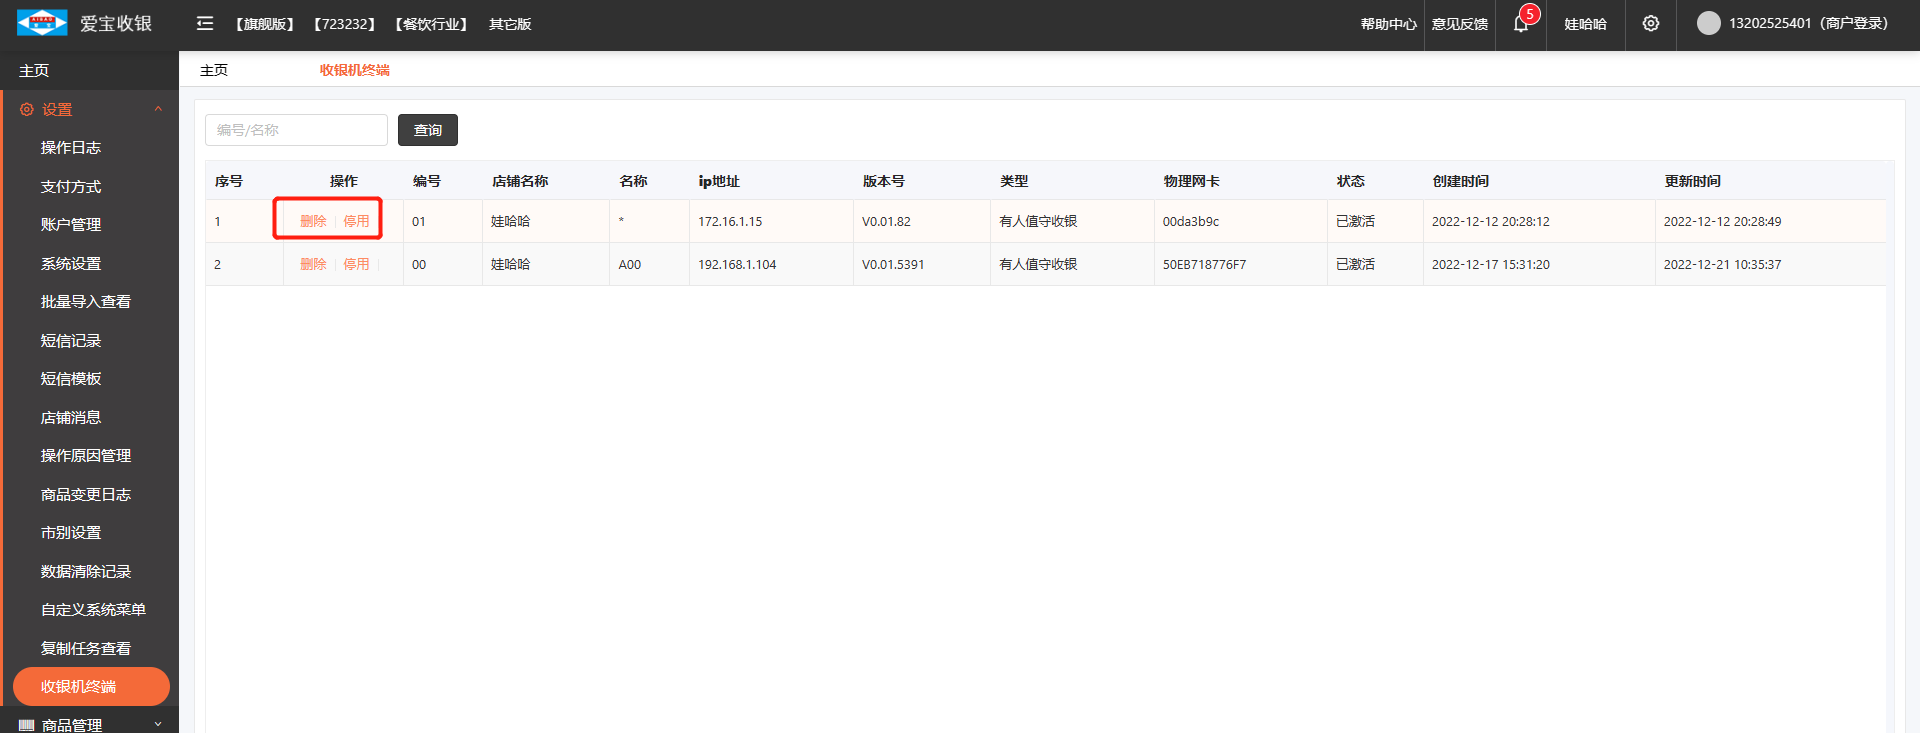Disable terminal 00 via 停用 link
This screenshot has height=733, width=1920.
(x=356, y=264)
